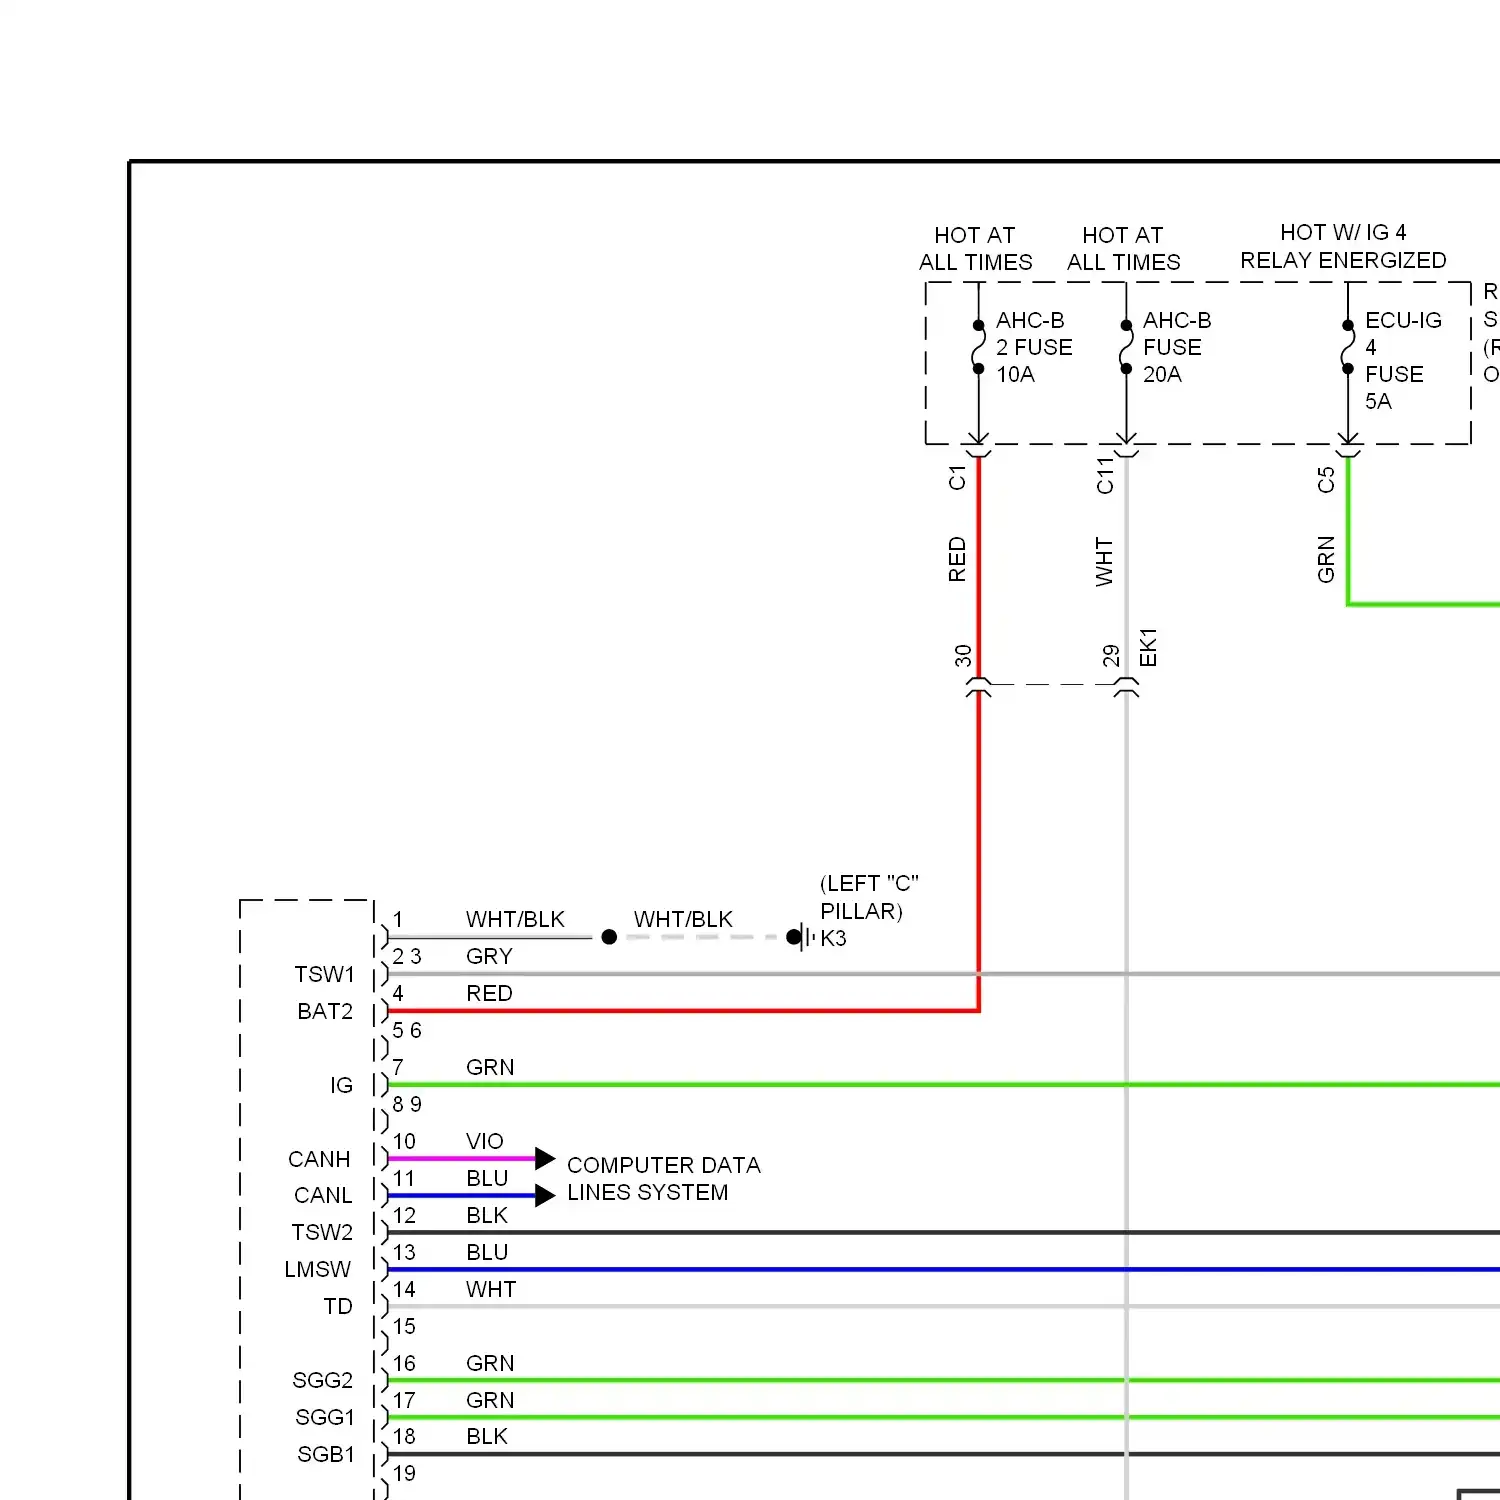
Task: Click the BLK wire label at pin 18
Action: coord(487,1436)
